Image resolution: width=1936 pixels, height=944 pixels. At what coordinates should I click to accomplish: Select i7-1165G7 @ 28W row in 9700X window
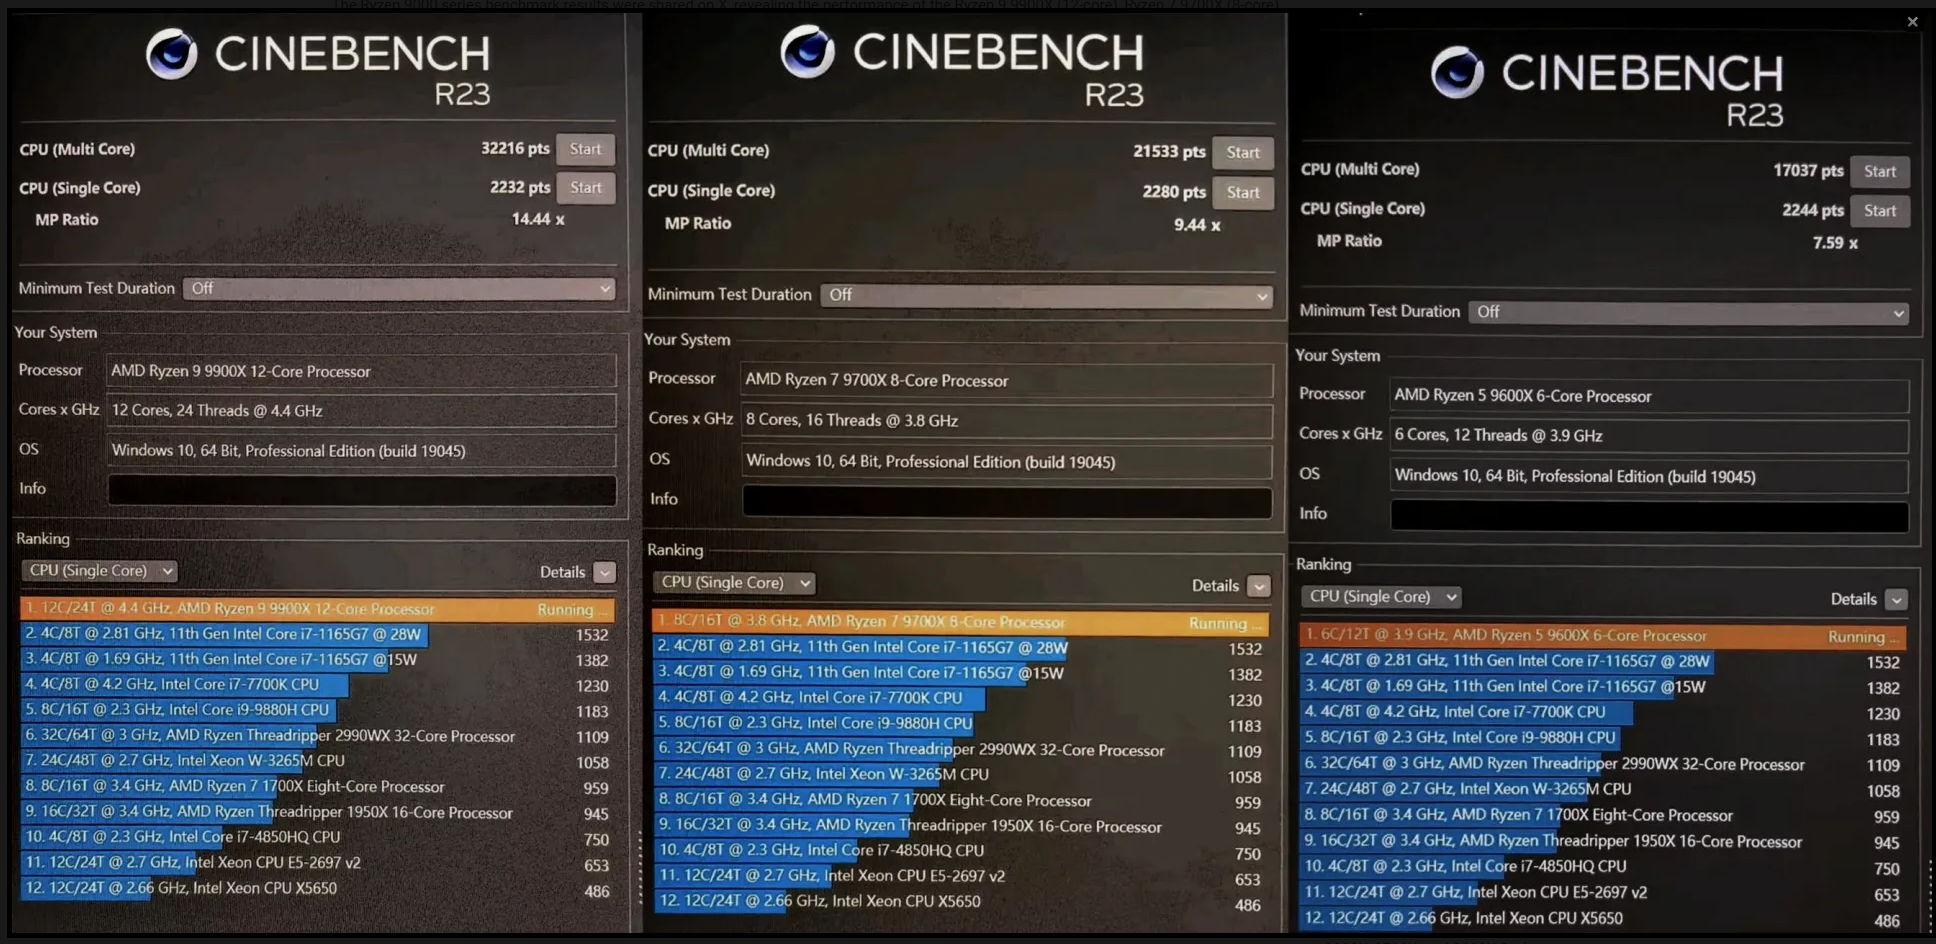point(960,648)
